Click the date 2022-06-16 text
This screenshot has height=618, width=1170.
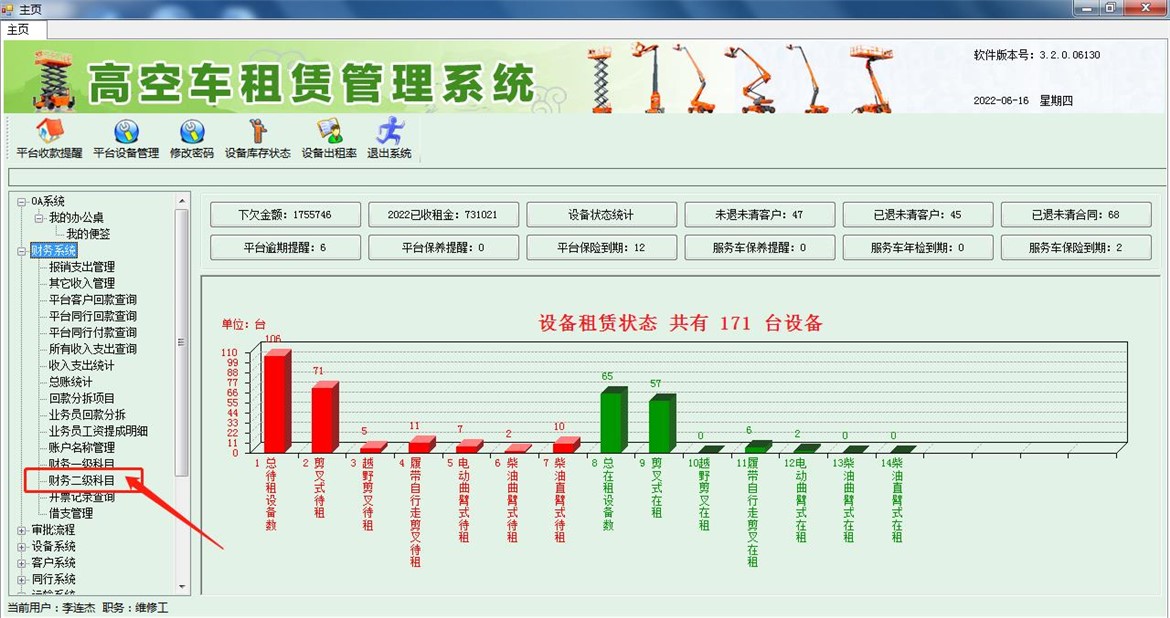pyautogui.click(x=1001, y=101)
